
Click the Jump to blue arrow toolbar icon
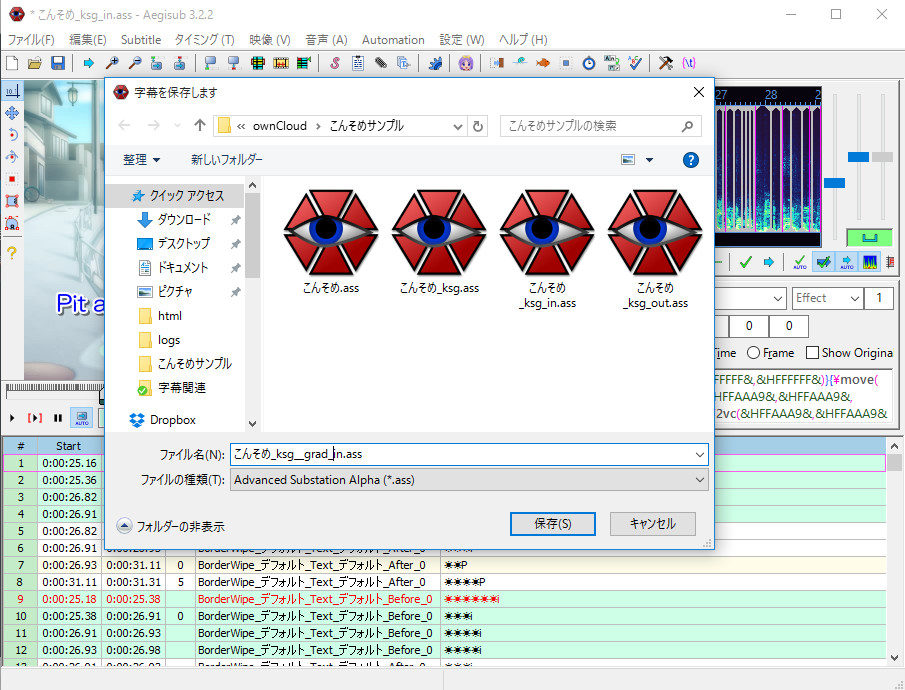[x=88, y=63]
